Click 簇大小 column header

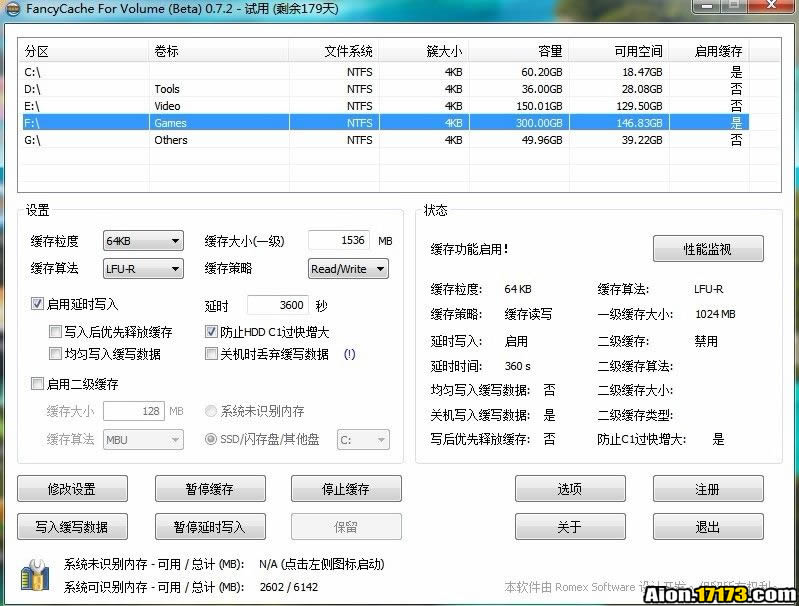click(x=424, y=51)
